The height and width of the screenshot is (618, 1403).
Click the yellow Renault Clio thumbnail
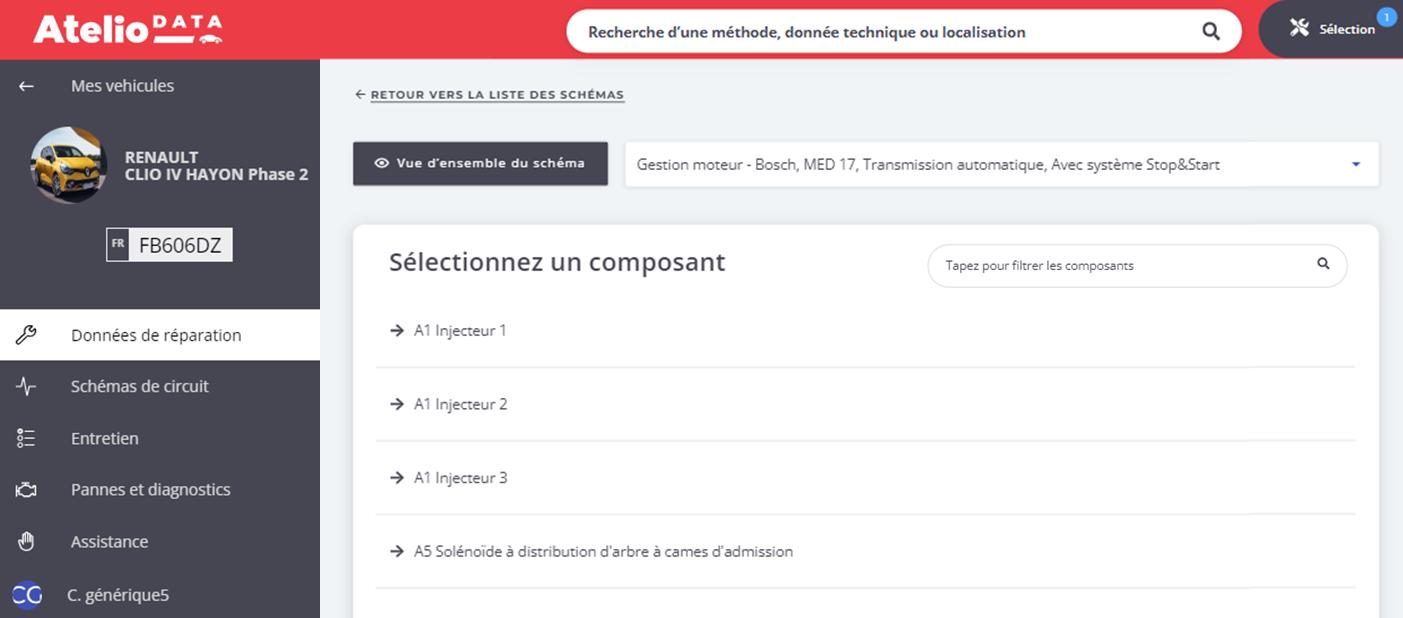[x=69, y=165]
